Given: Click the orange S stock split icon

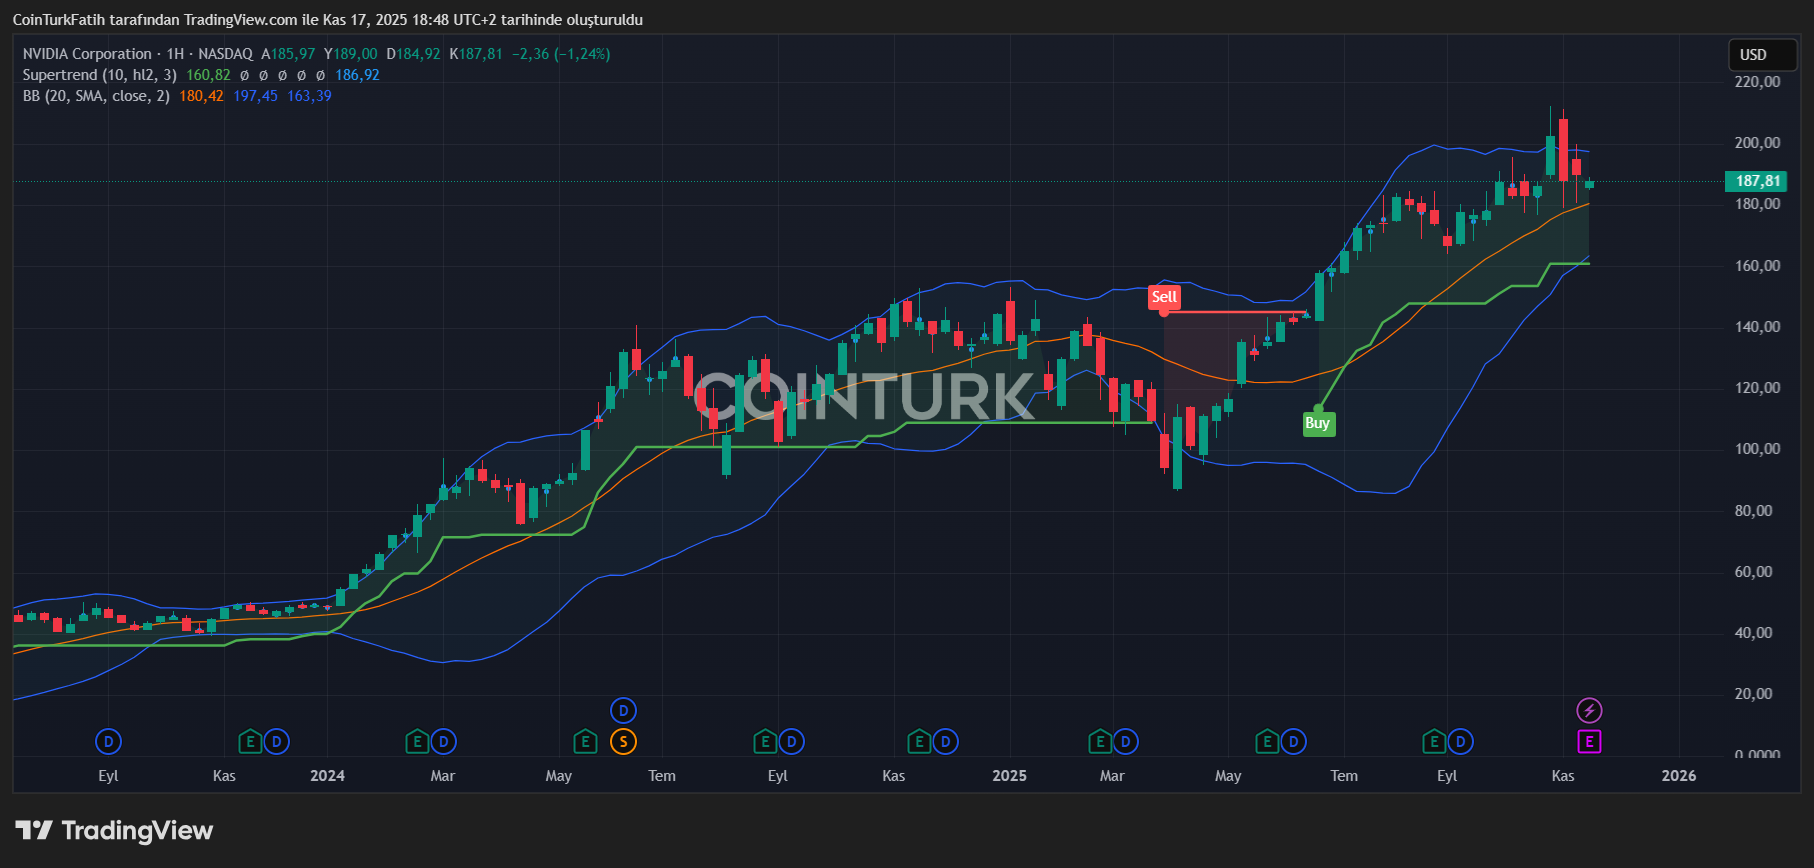Looking at the screenshot, I should tap(623, 742).
